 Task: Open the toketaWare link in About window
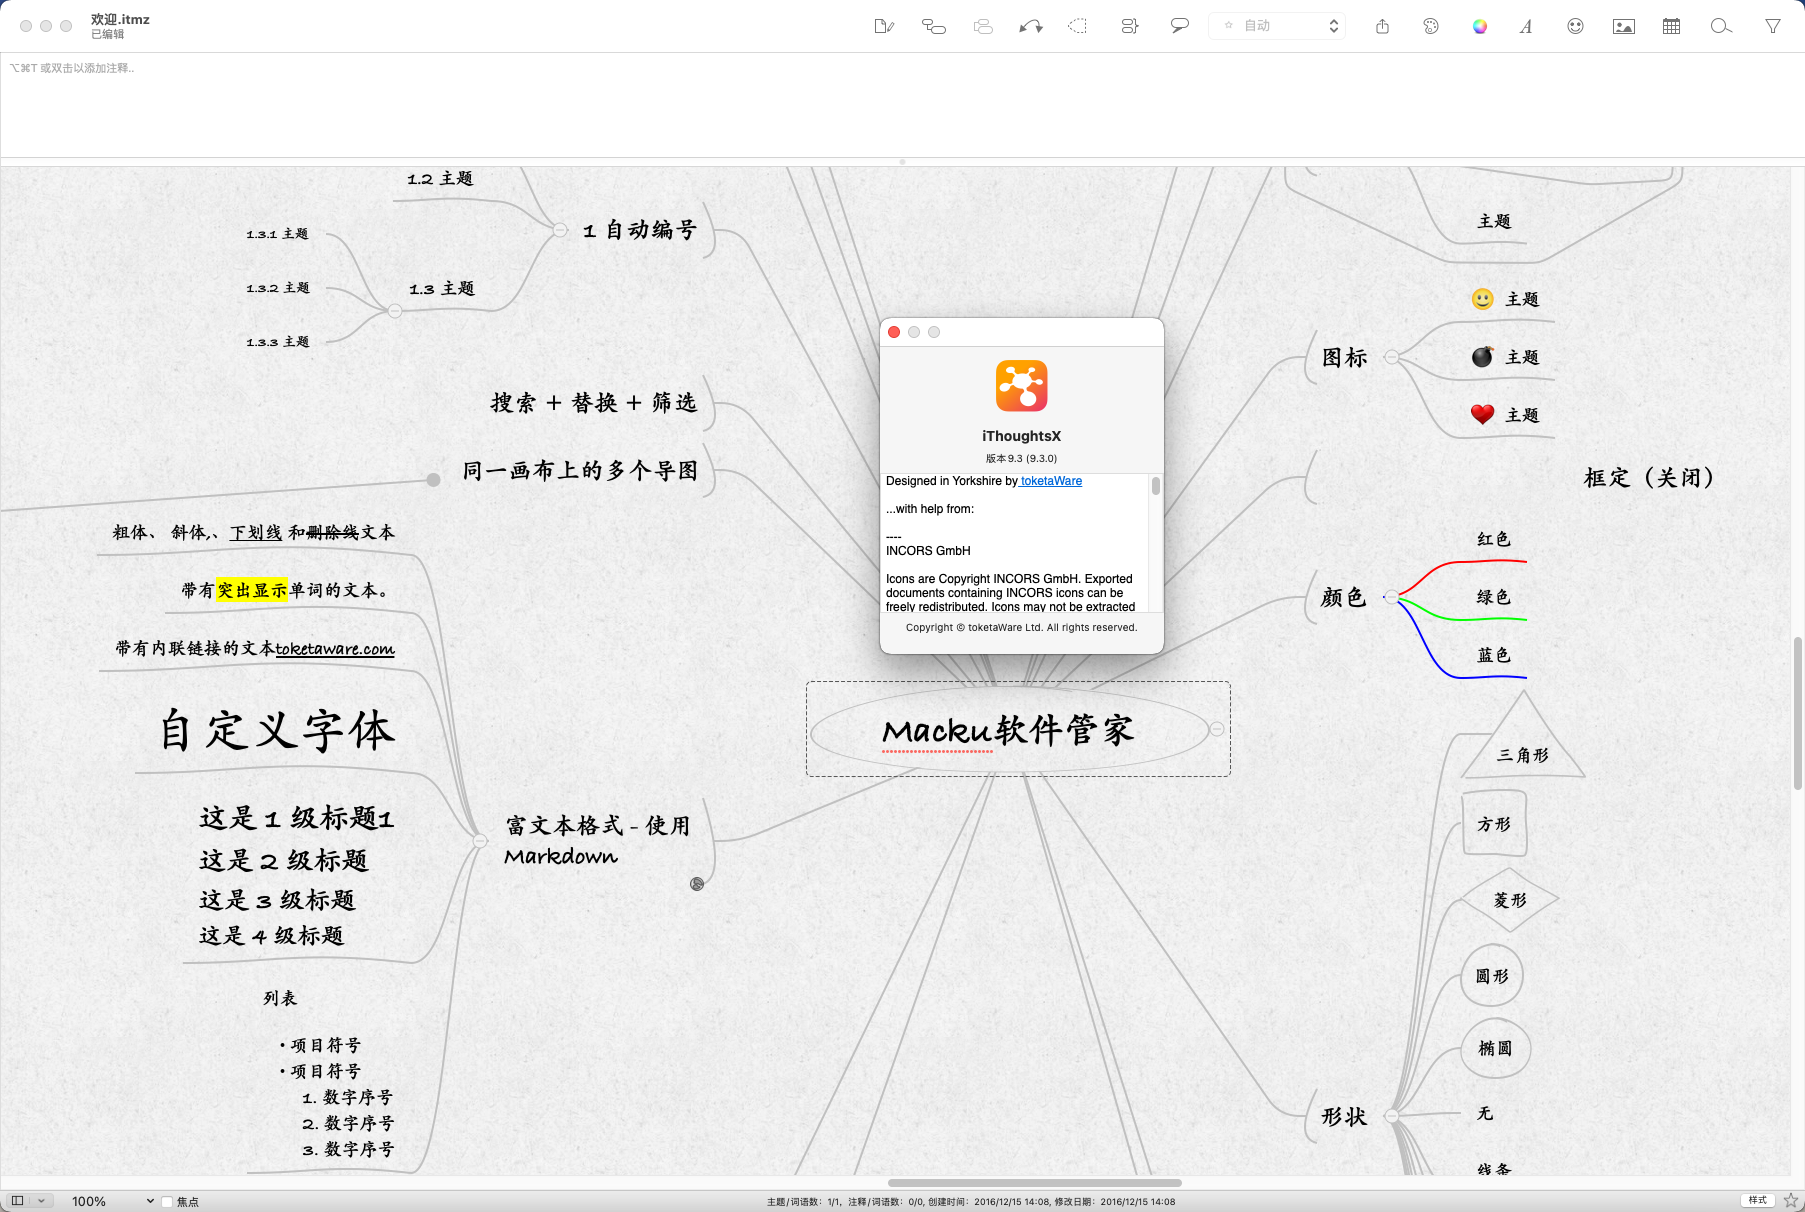1051,481
